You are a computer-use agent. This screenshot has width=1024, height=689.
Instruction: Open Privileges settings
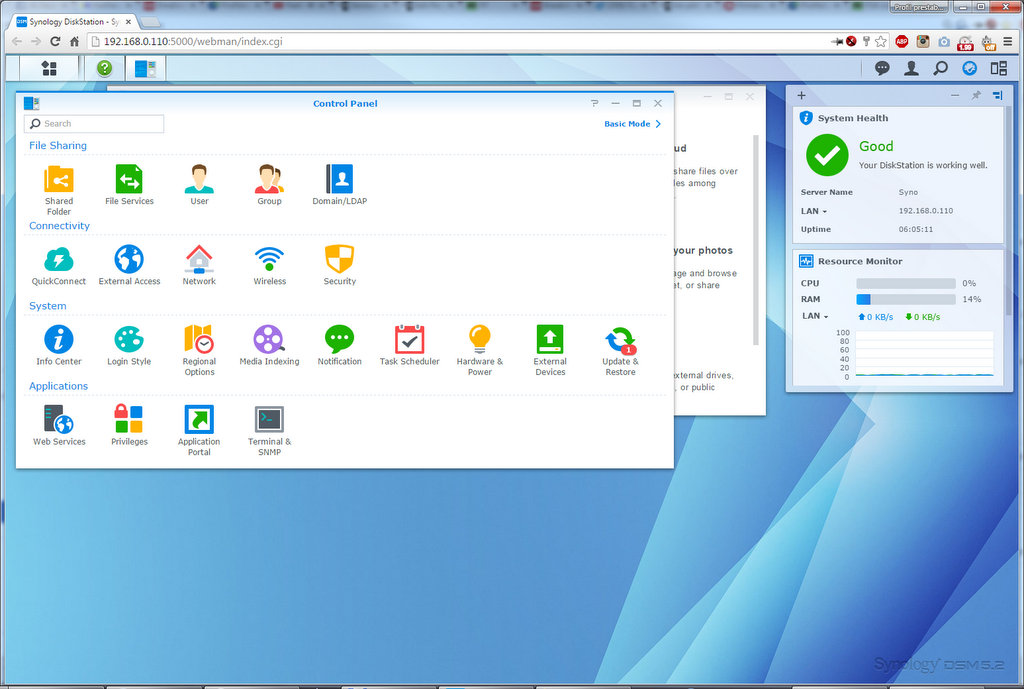129,426
